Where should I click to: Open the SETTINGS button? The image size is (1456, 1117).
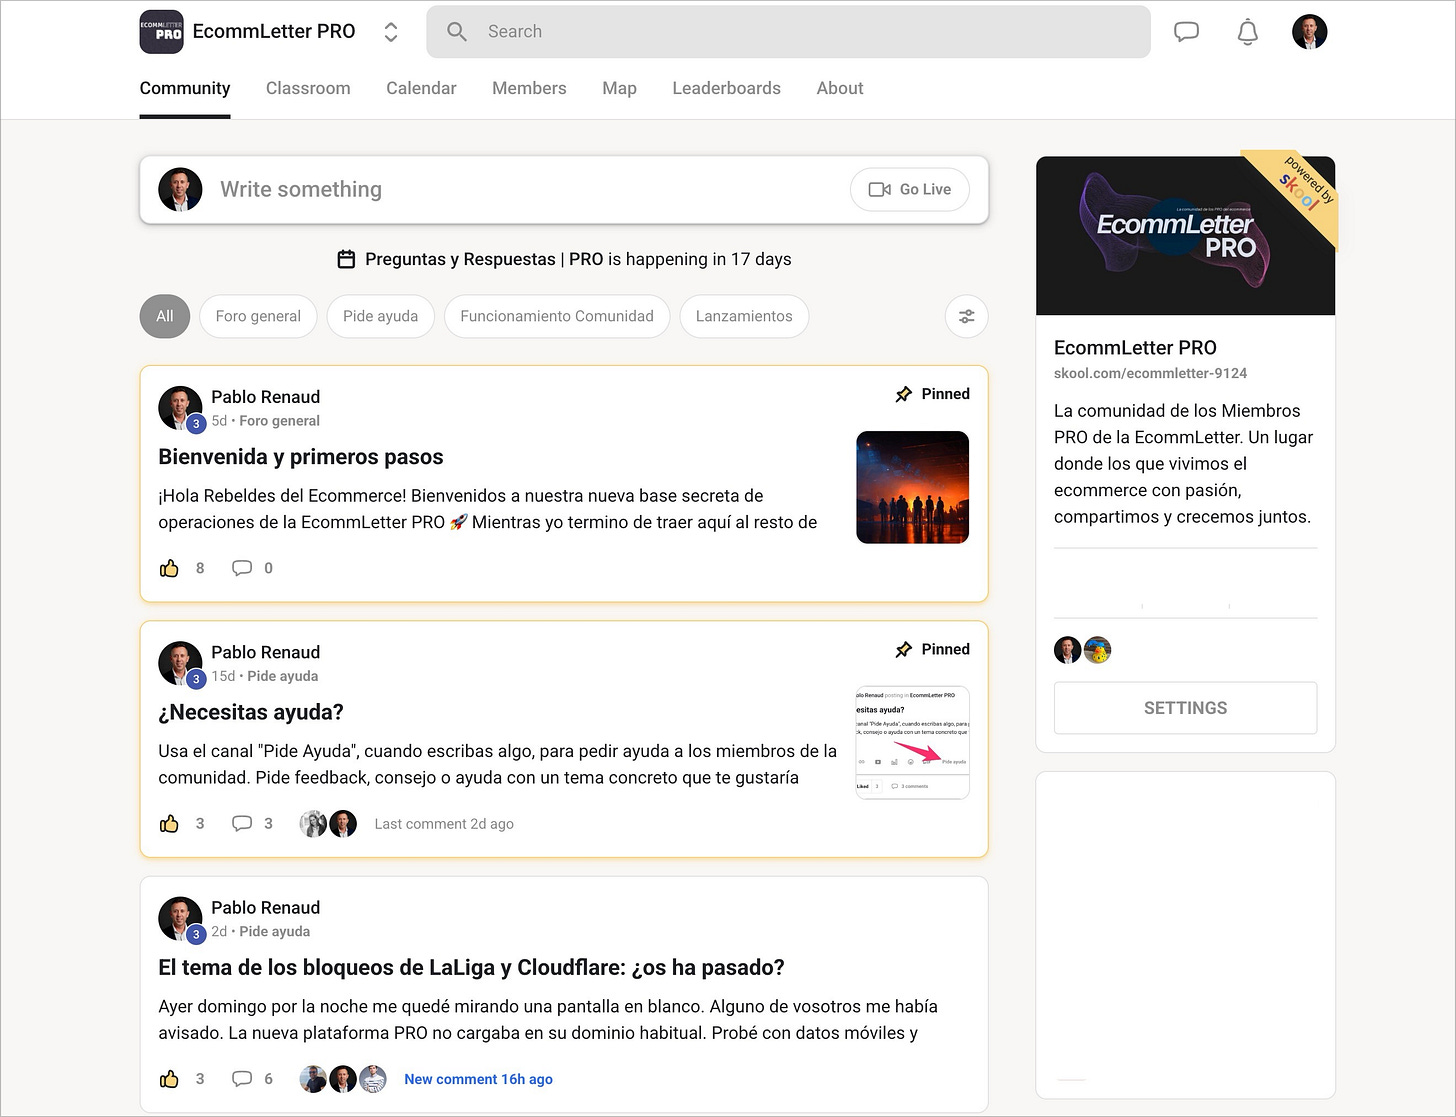coord(1185,708)
